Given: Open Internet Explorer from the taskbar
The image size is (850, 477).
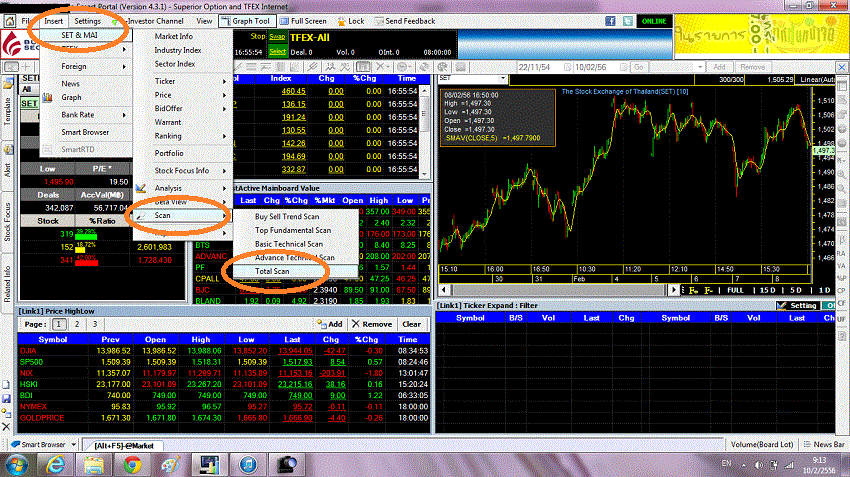Looking at the screenshot, I should [55, 465].
